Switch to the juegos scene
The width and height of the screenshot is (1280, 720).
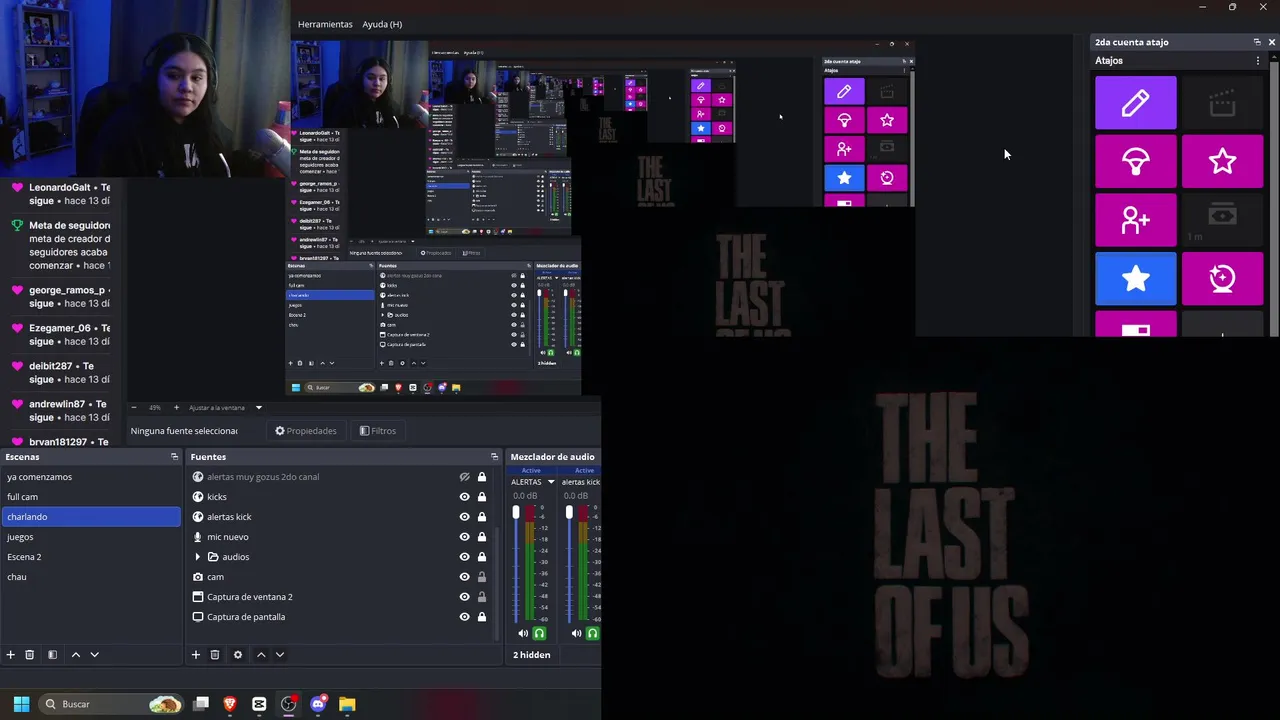90,537
